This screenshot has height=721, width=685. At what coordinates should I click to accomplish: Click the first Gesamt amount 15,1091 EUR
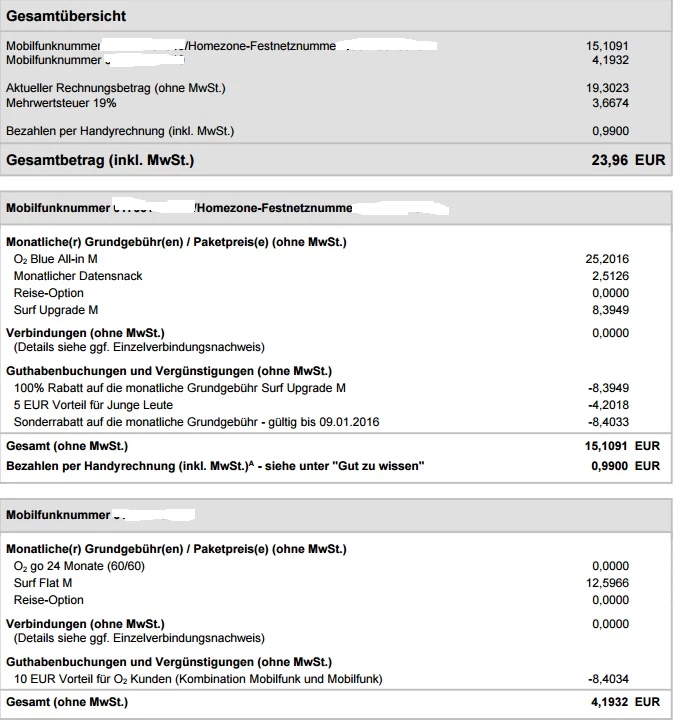622,446
